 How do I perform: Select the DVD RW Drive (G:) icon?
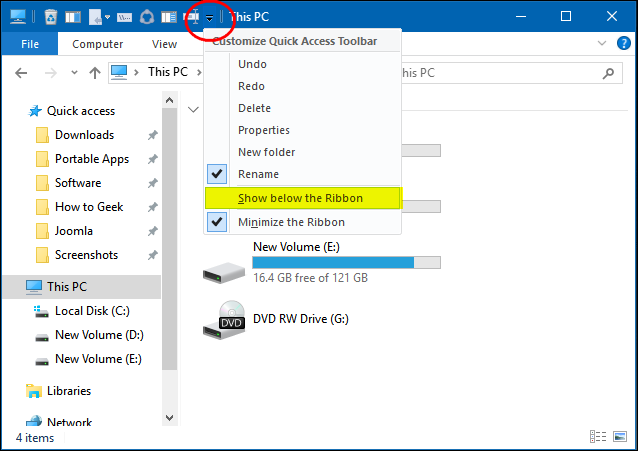click(x=221, y=319)
